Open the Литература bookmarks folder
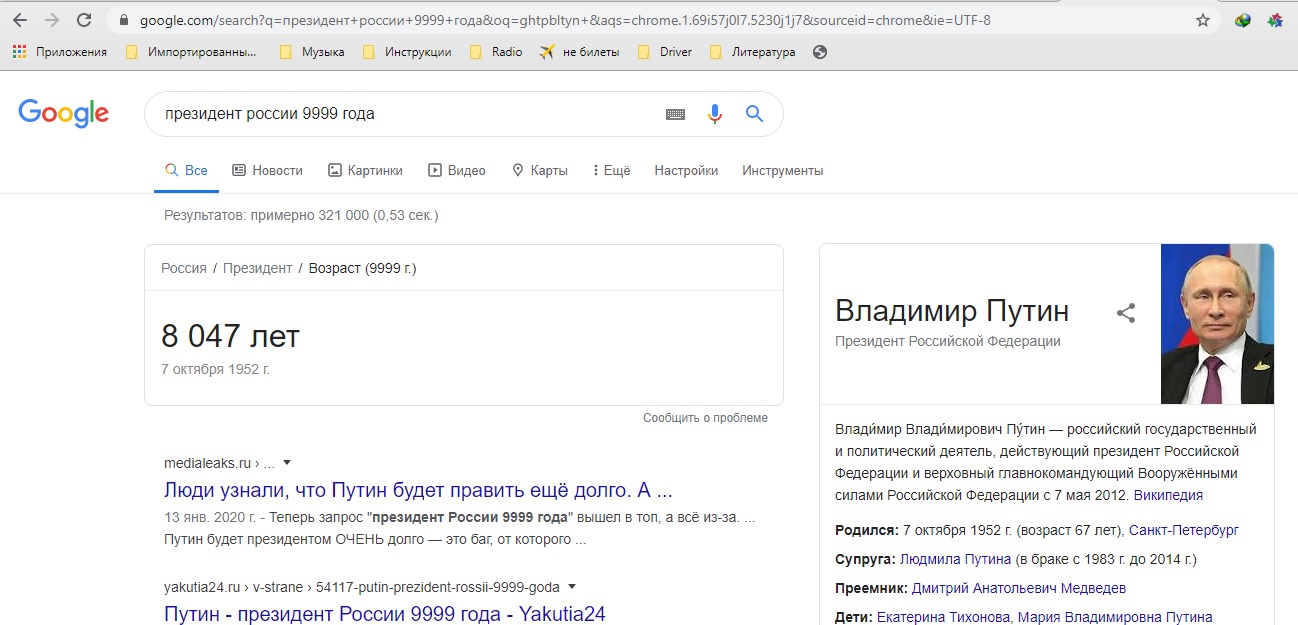Screen dimensions: 1298x625 [x=752, y=52]
